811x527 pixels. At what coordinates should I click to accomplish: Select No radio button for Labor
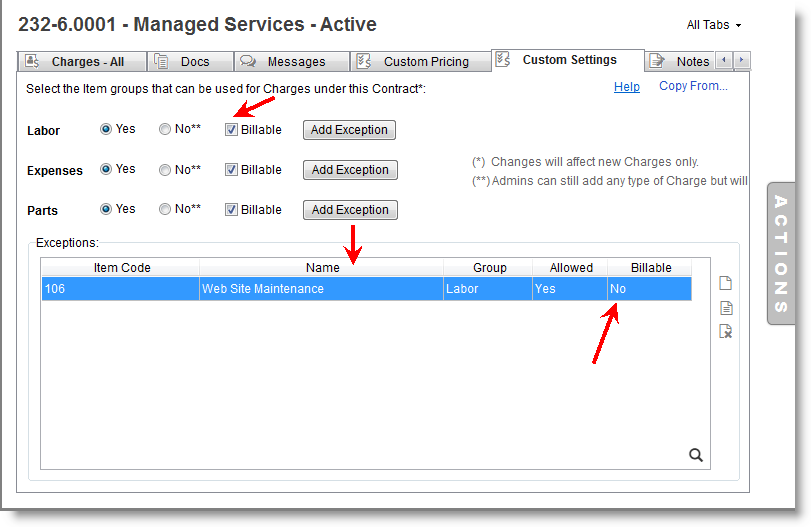tap(165, 130)
